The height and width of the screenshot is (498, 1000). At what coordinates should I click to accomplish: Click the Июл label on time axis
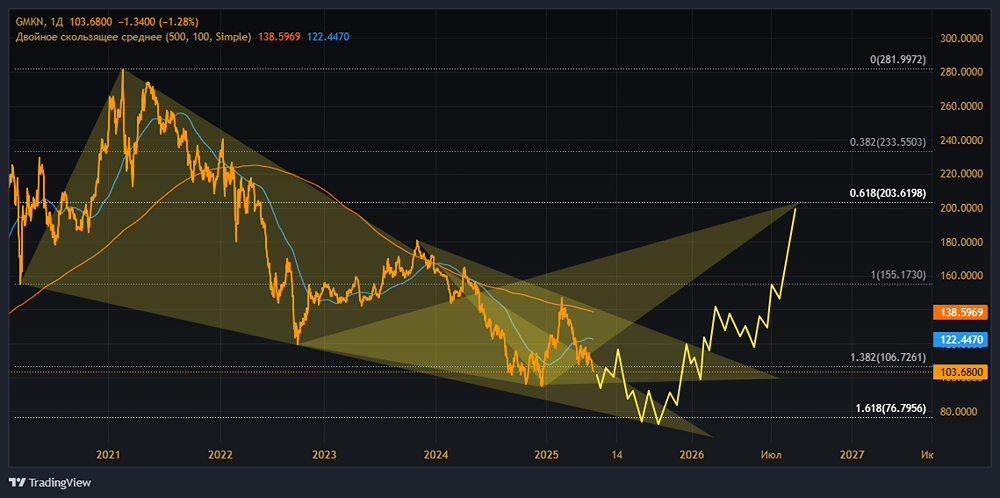[x=770, y=455]
